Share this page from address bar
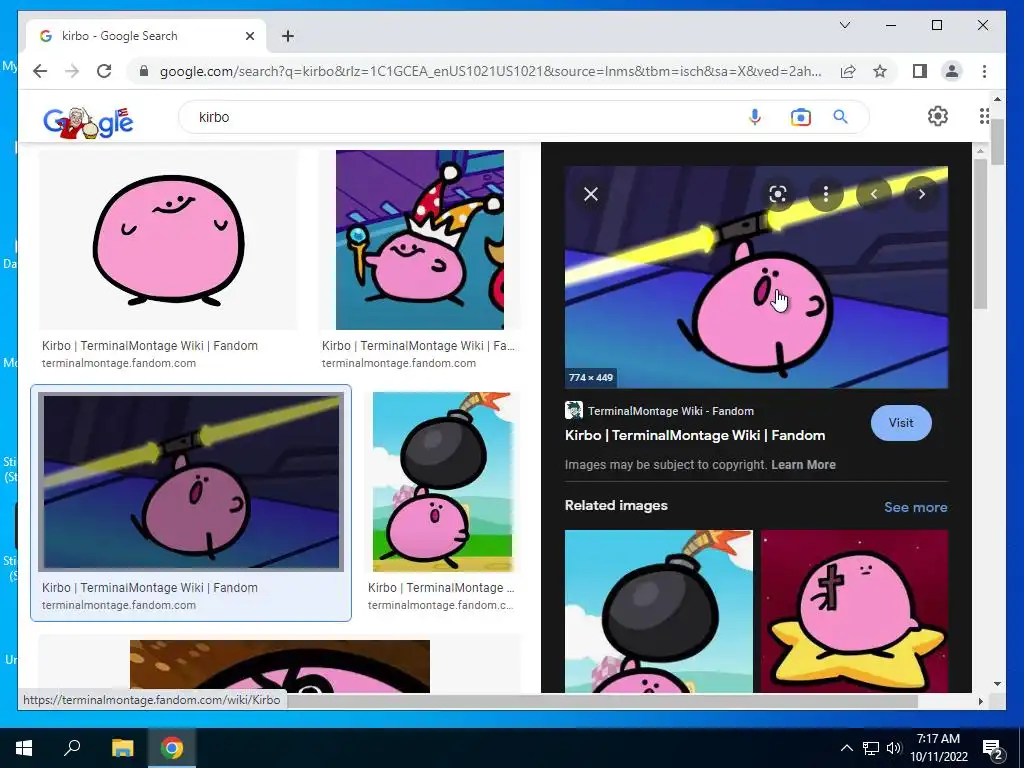Viewport: 1024px width, 768px height. click(x=848, y=71)
